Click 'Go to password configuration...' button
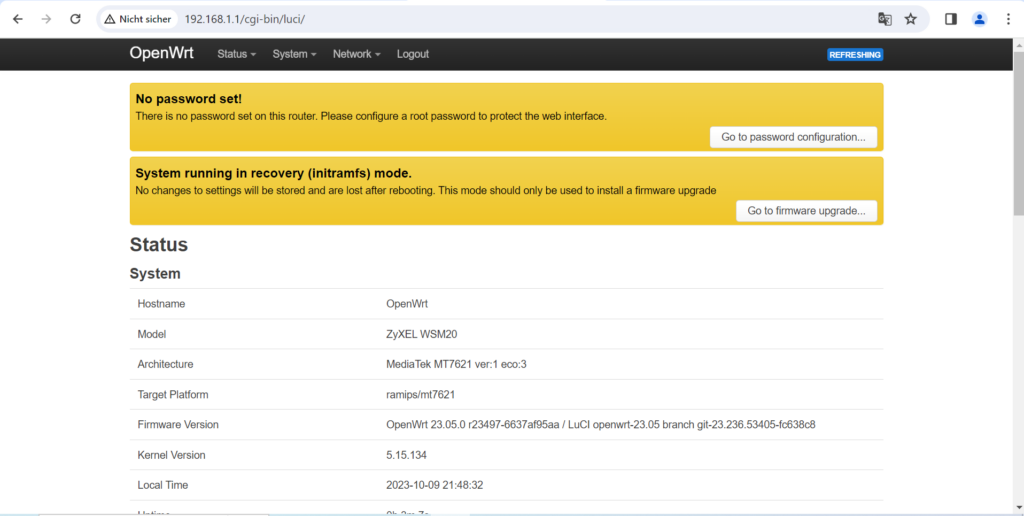The image size is (1024, 516). tap(793, 137)
